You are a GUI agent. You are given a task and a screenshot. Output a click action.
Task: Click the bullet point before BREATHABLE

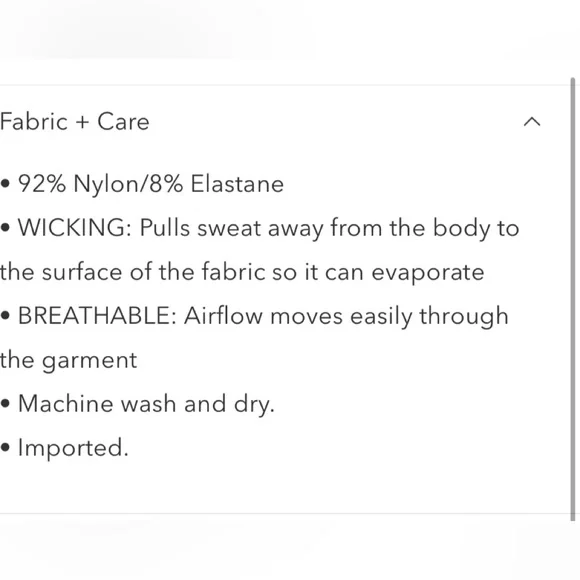(5, 316)
